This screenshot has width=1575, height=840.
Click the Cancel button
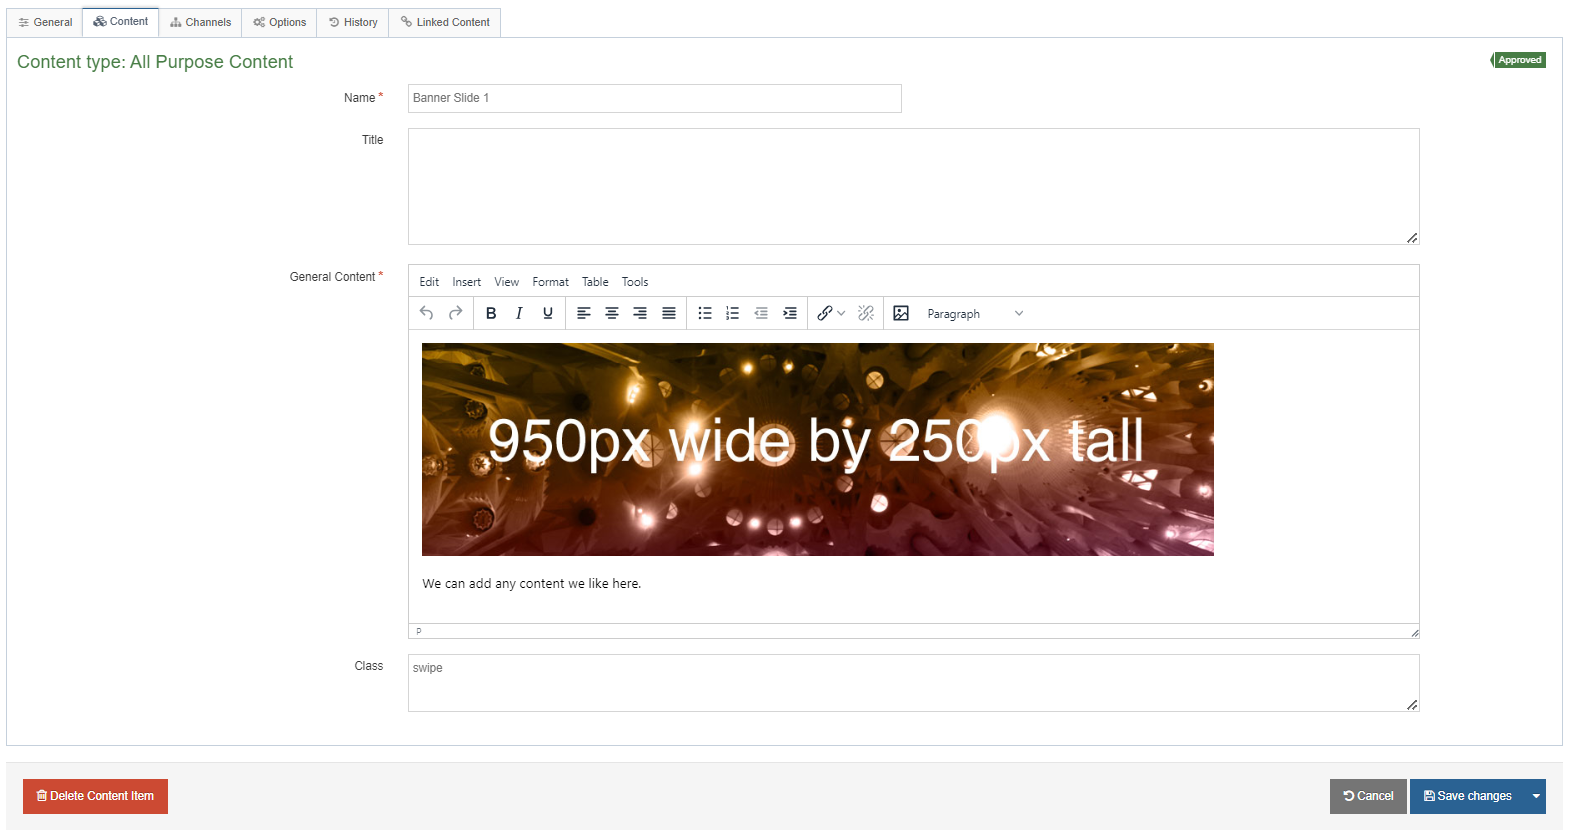(1368, 796)
